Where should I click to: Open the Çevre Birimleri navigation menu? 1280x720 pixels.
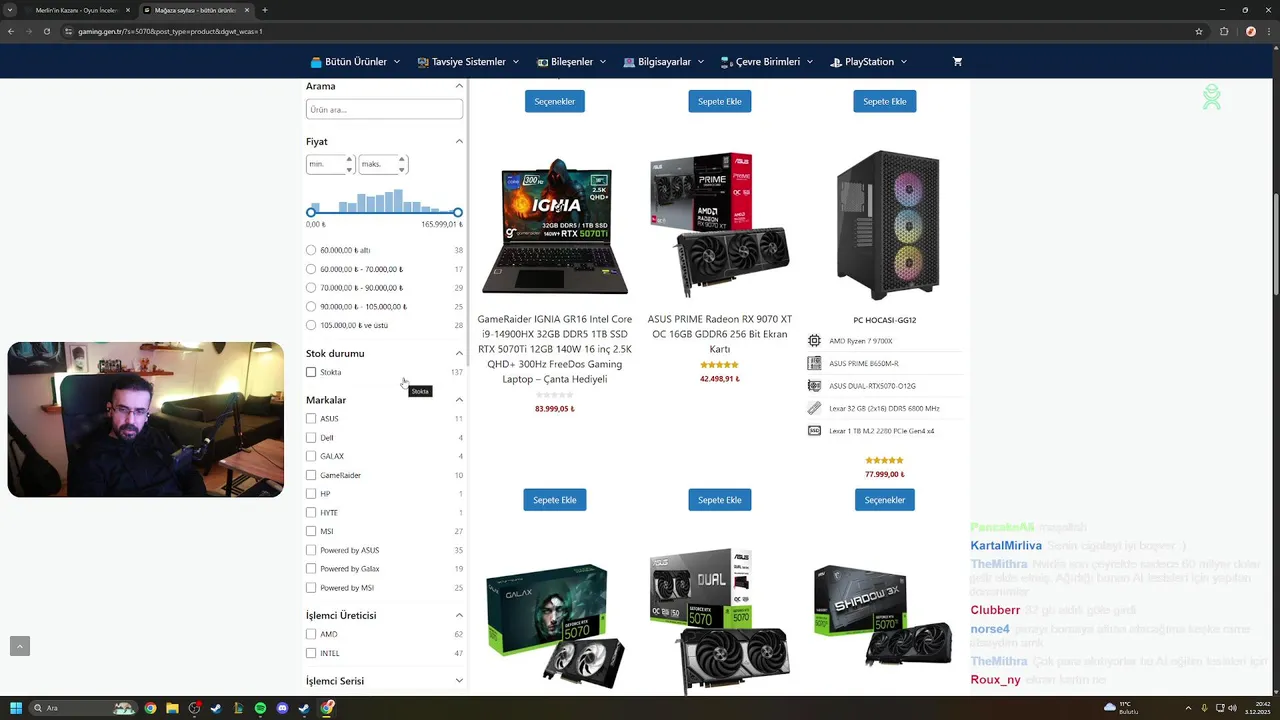pos(767,62)
